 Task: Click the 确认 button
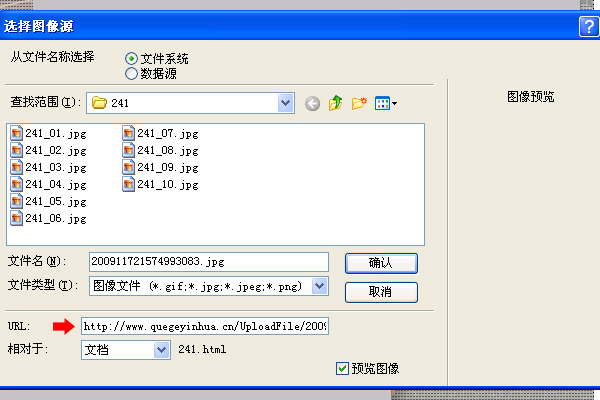tap(380, 262)
